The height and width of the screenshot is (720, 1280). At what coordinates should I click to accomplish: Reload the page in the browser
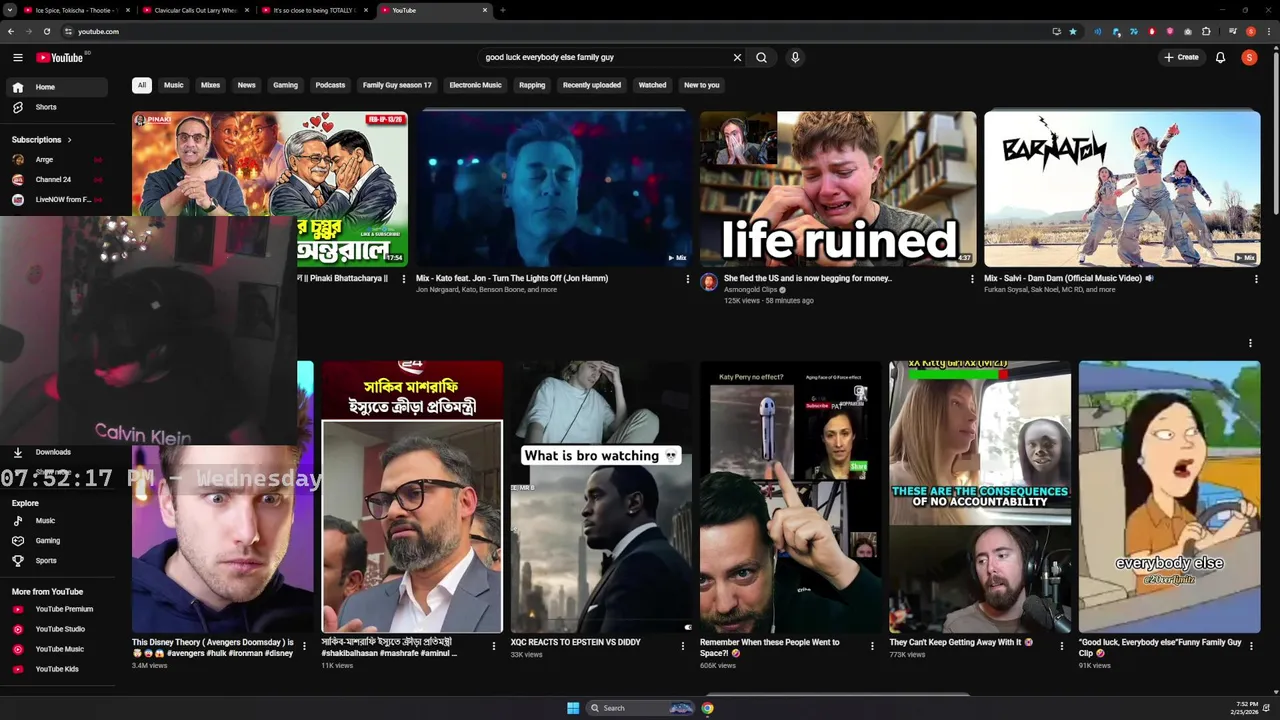[x=46, y=31]
